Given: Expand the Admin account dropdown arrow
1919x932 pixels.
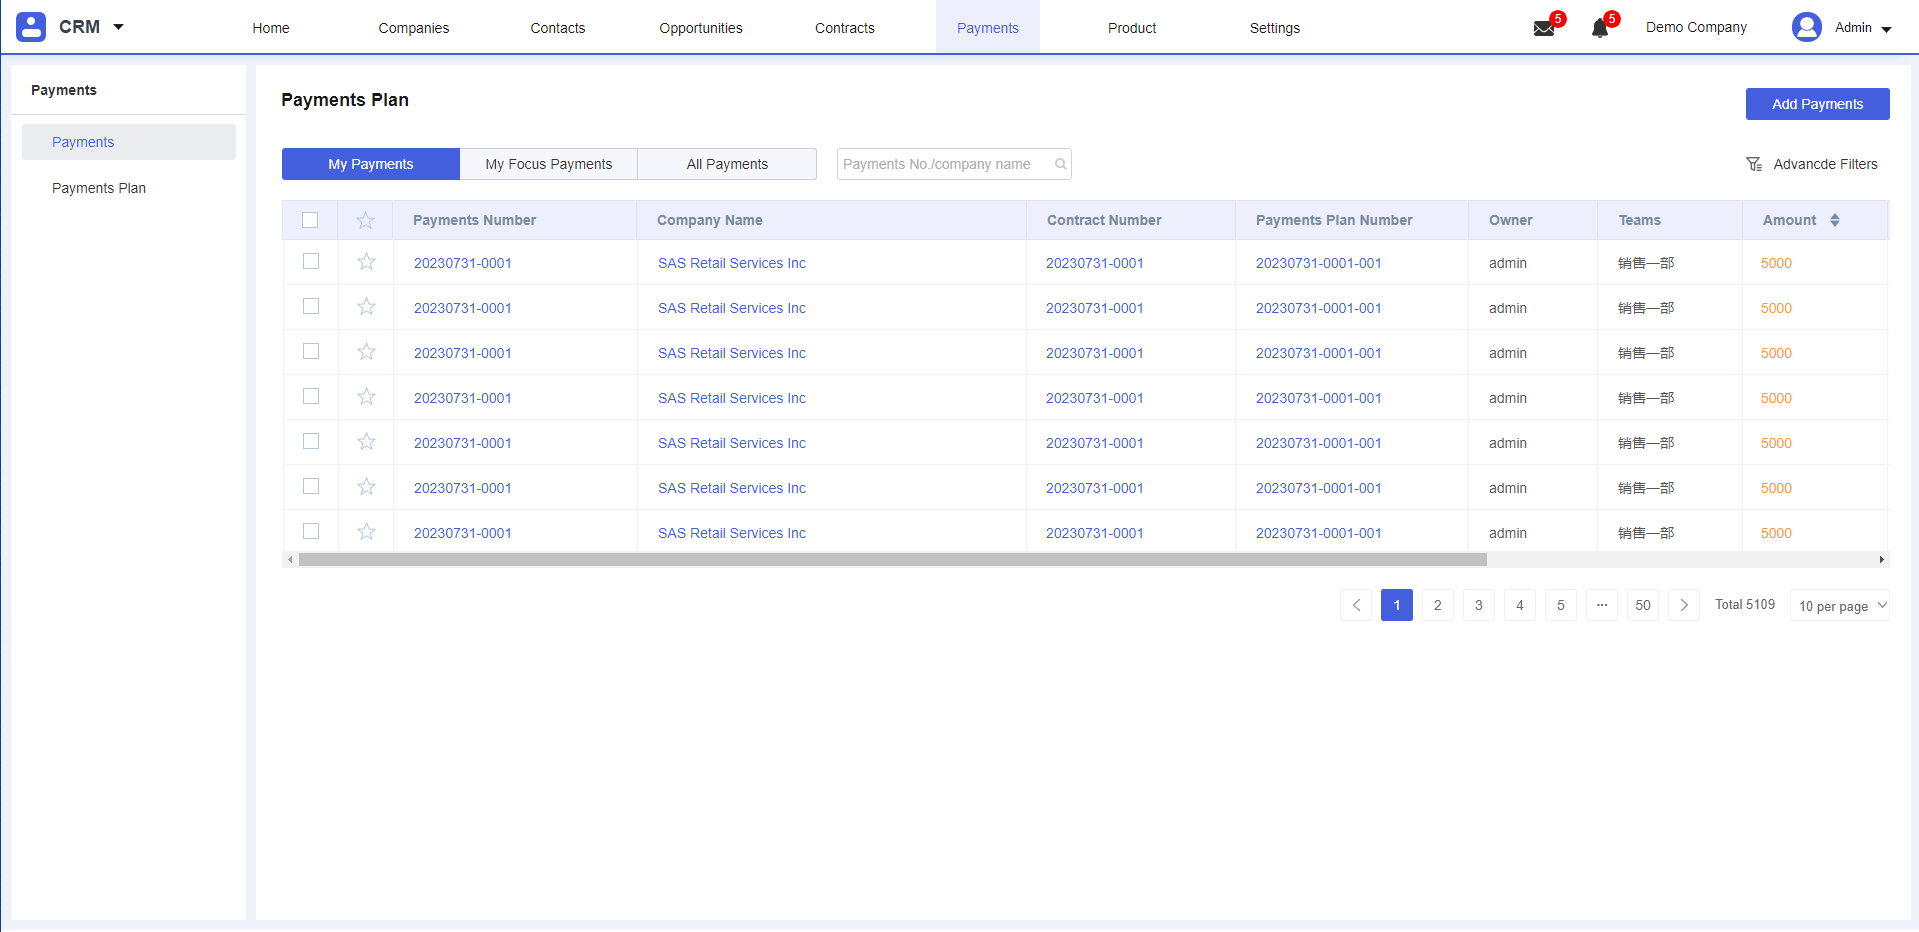Looking at the screenshot, I should pyautogui.click(x=1886, y=29).
